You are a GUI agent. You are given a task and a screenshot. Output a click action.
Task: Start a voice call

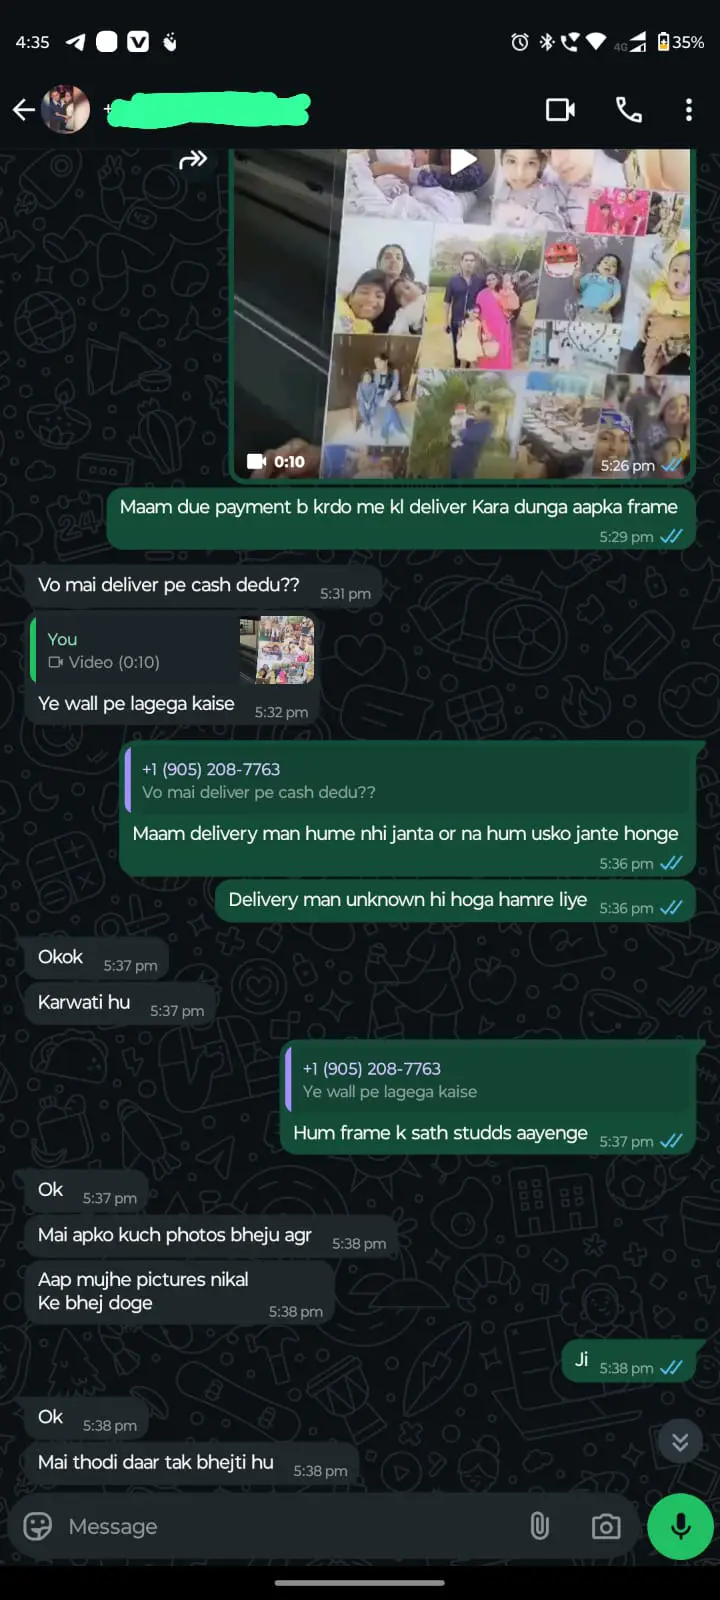629,110
